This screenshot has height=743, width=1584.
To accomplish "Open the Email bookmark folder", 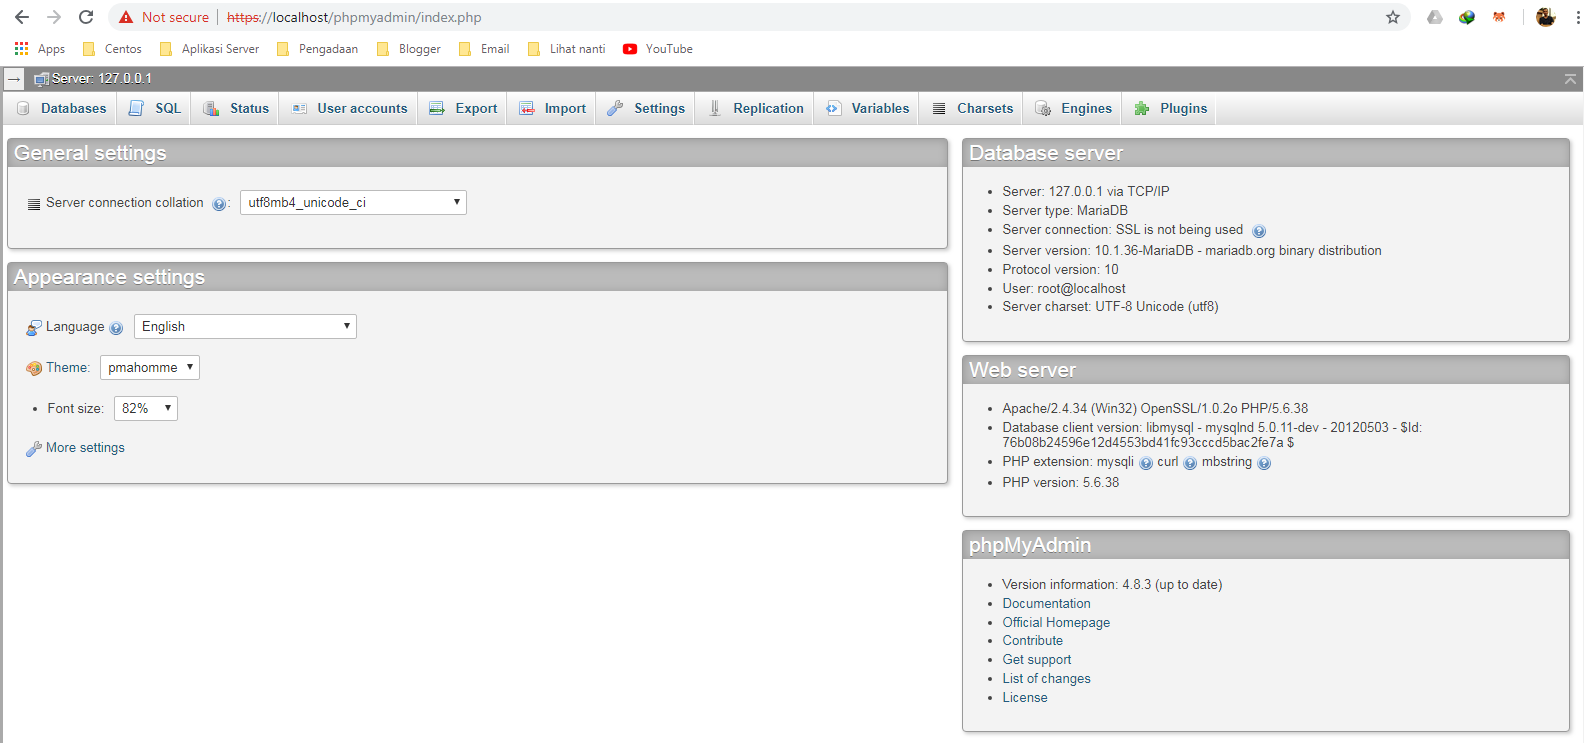I will tap(484, 49).
